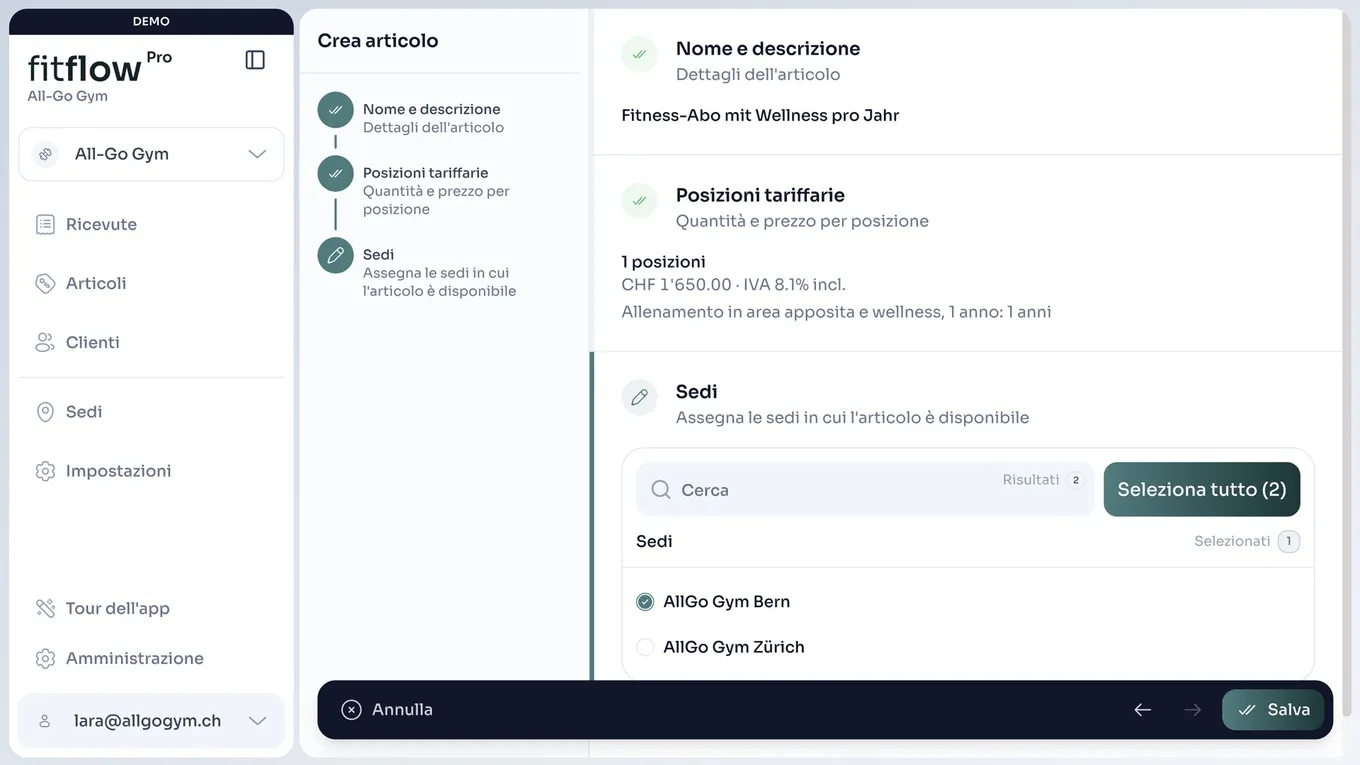Click the Risultati count label

(x=1031, y=480)
